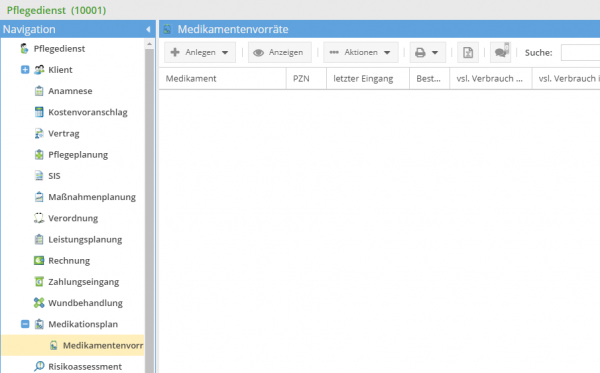Click the export to Excel icon
Viewport: 600px width, 373px height.
[x=468, y=52]
